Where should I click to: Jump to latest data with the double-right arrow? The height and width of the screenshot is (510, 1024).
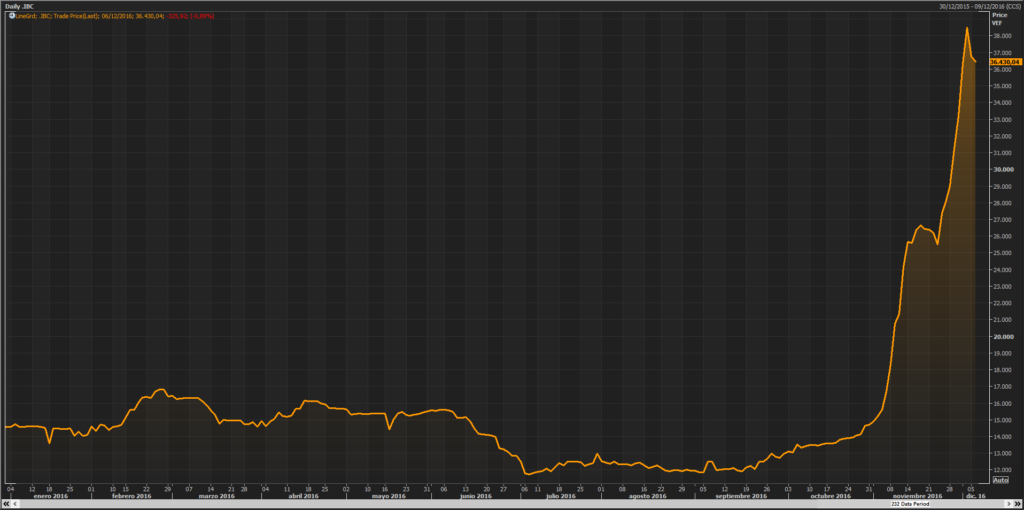(x=1017, y=504)
